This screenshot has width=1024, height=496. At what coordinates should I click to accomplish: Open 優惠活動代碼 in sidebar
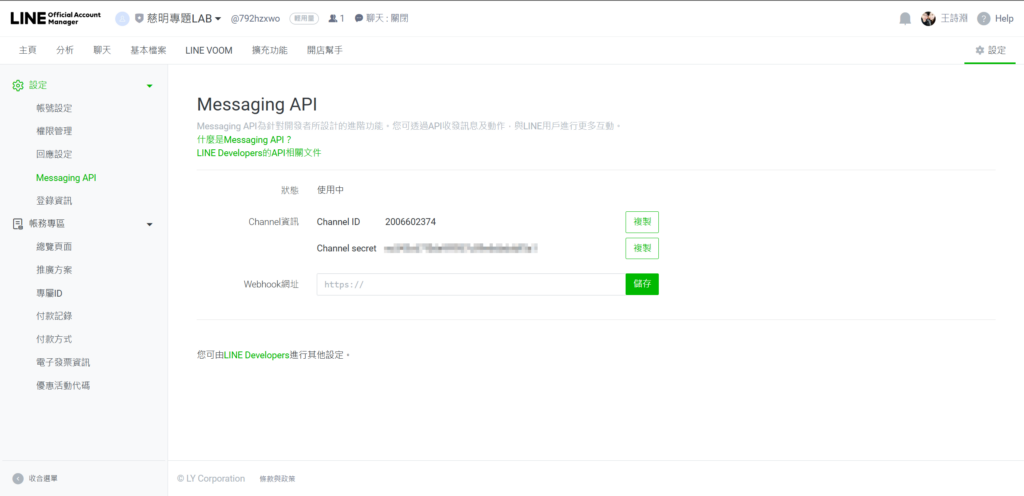point(63,386)
